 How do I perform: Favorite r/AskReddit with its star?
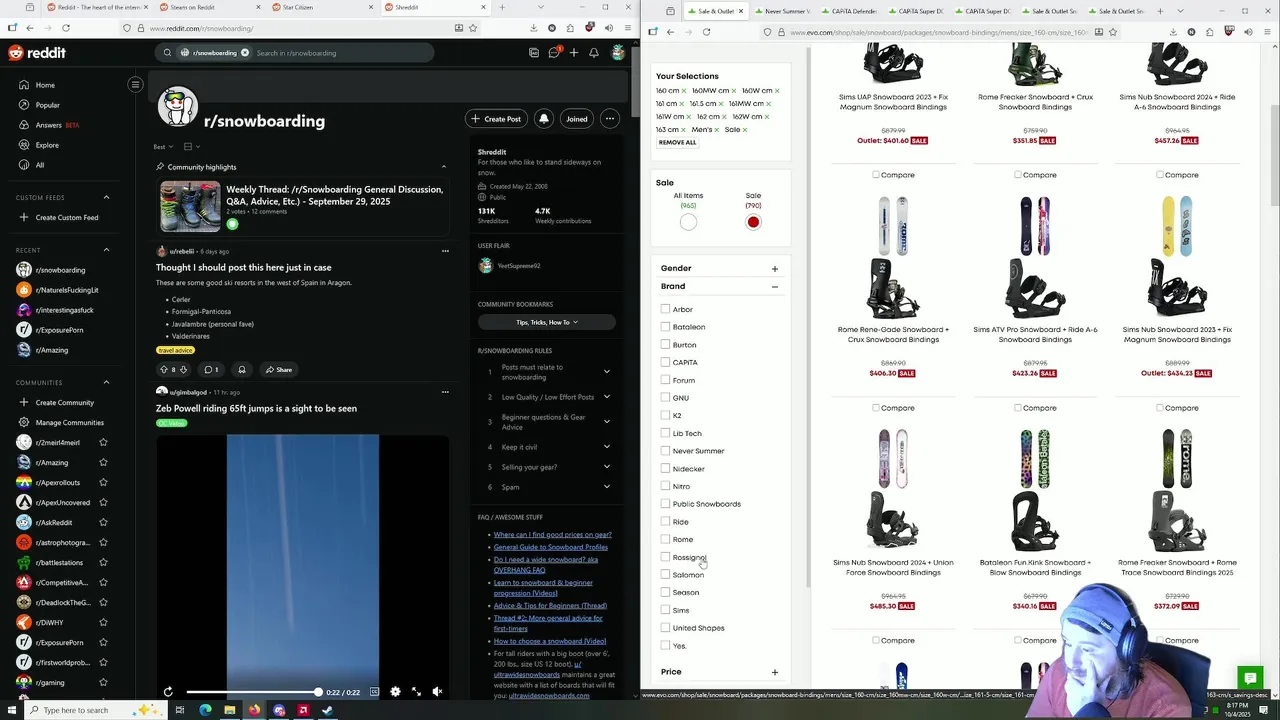[103, 523]
